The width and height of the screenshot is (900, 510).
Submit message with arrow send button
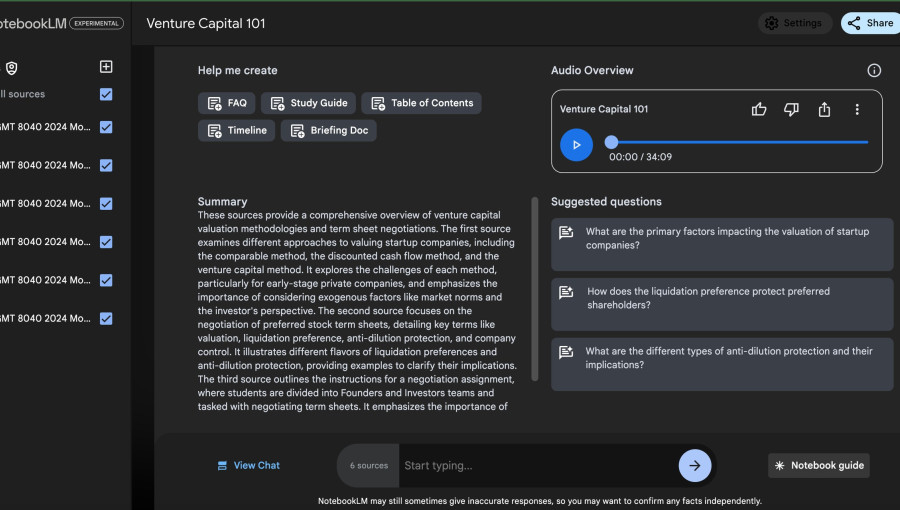(x=695, y=465)
